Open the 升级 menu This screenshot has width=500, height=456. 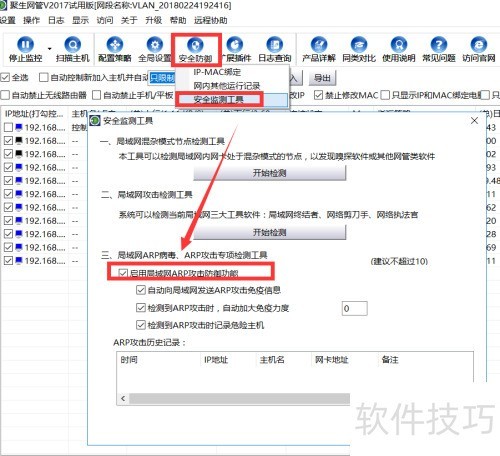coord(153,20)
